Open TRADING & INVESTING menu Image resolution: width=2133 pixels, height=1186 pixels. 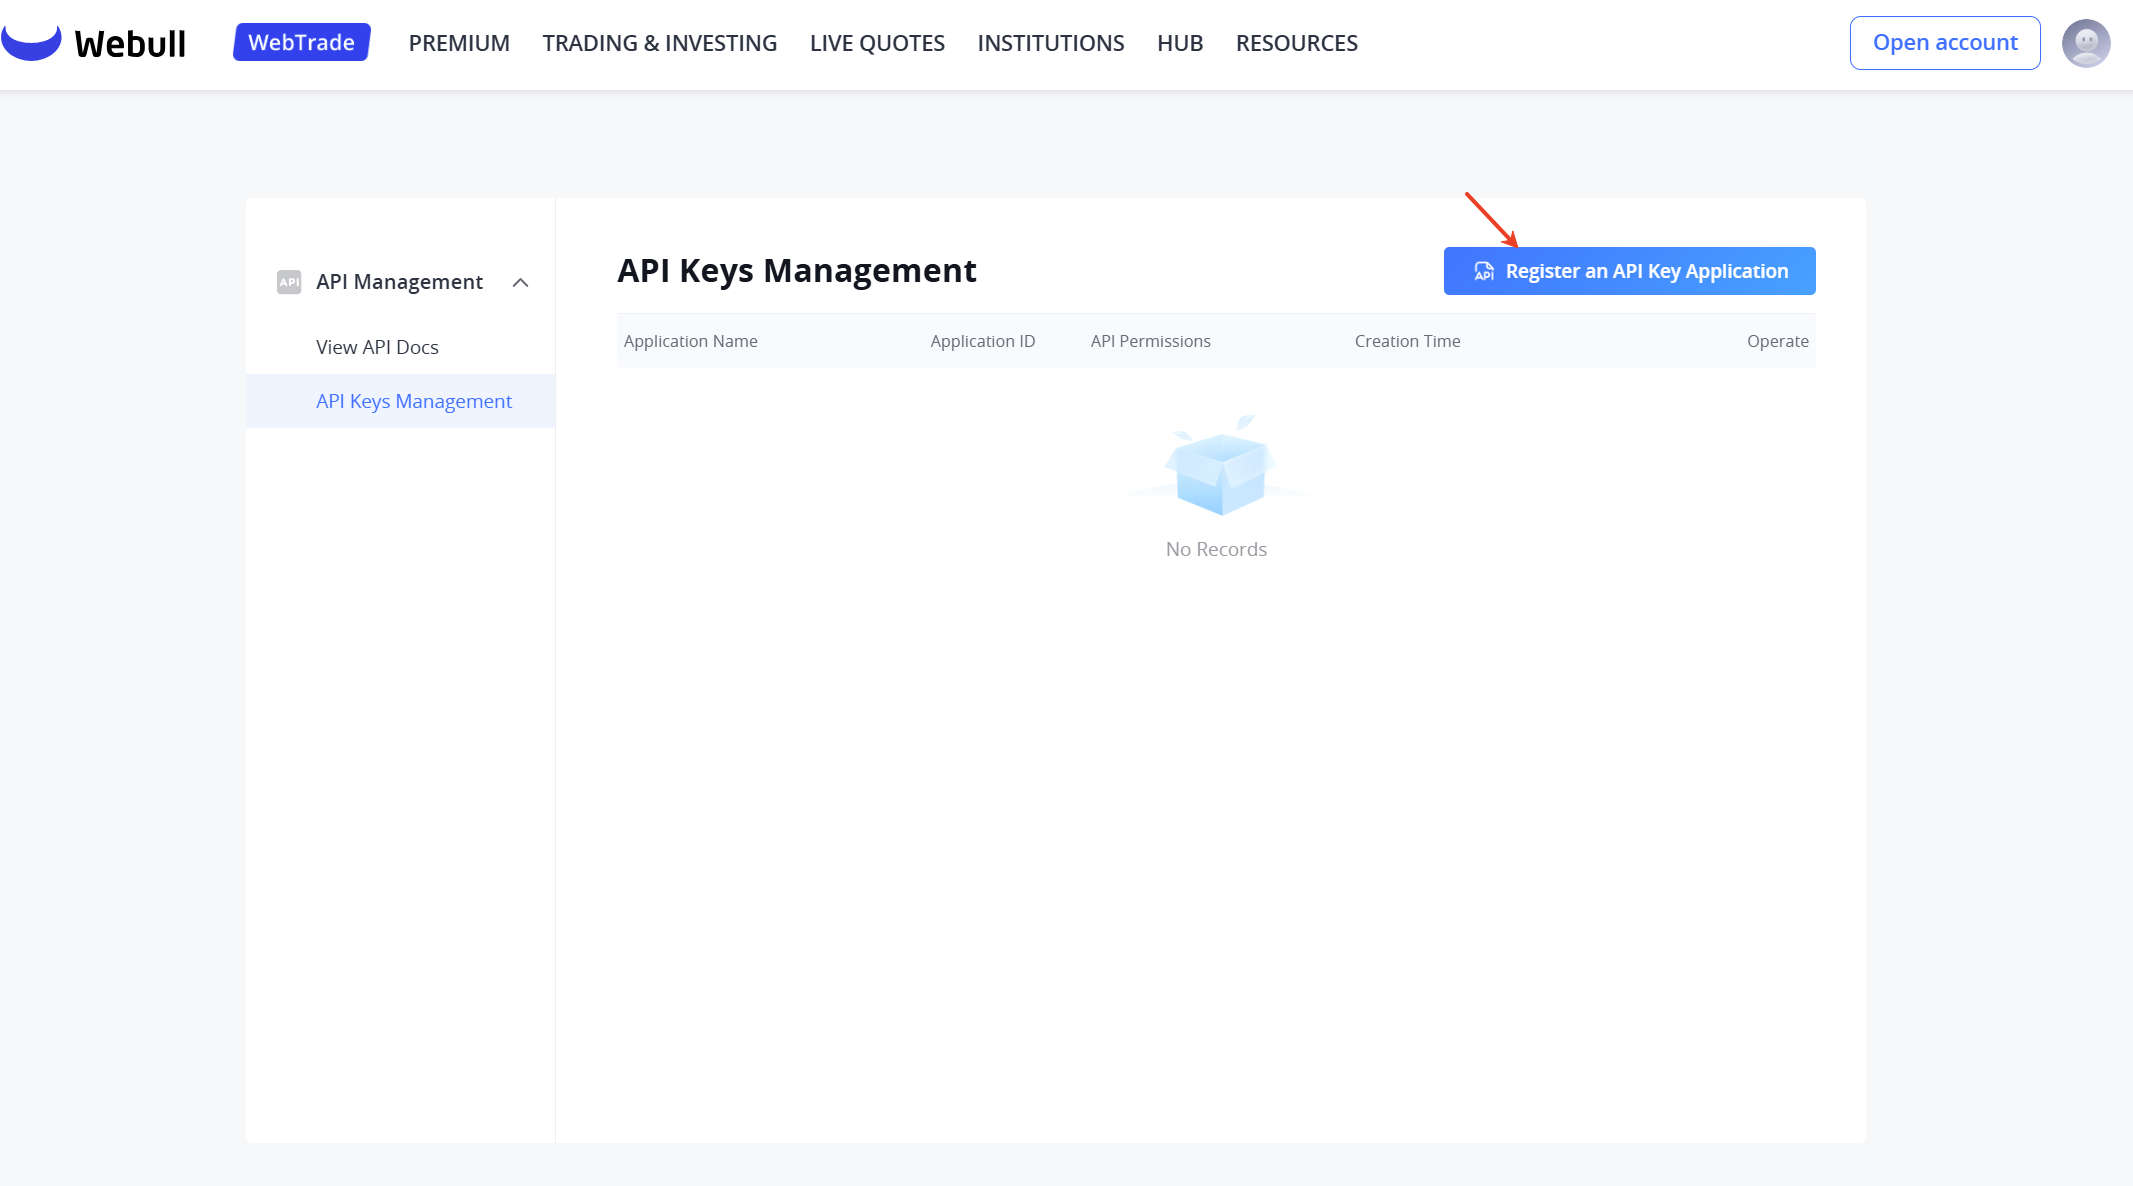pyautogui.click(x=659, y=43)
